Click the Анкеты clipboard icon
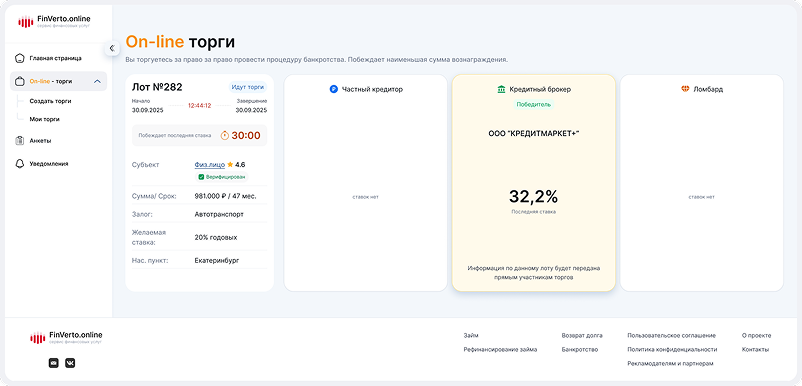The width and height of the screenshot is (802, 386). 19,141
